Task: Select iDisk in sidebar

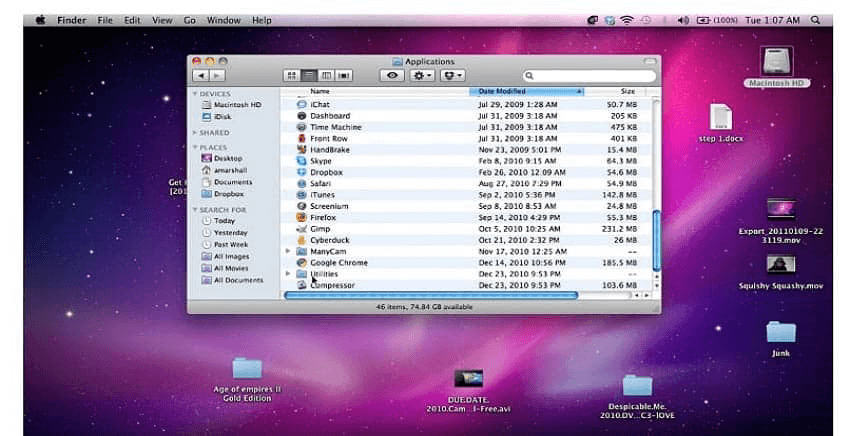Action: tap(217, 117)
